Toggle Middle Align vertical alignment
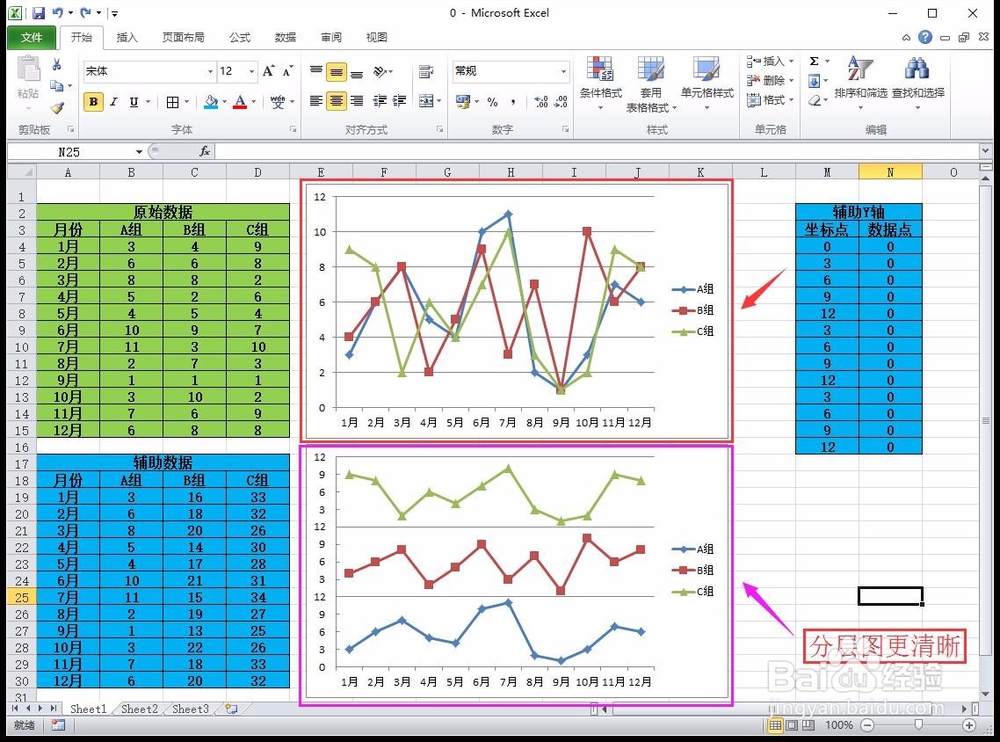This screenshot has width=1000, height=742. tap(337, 71)
